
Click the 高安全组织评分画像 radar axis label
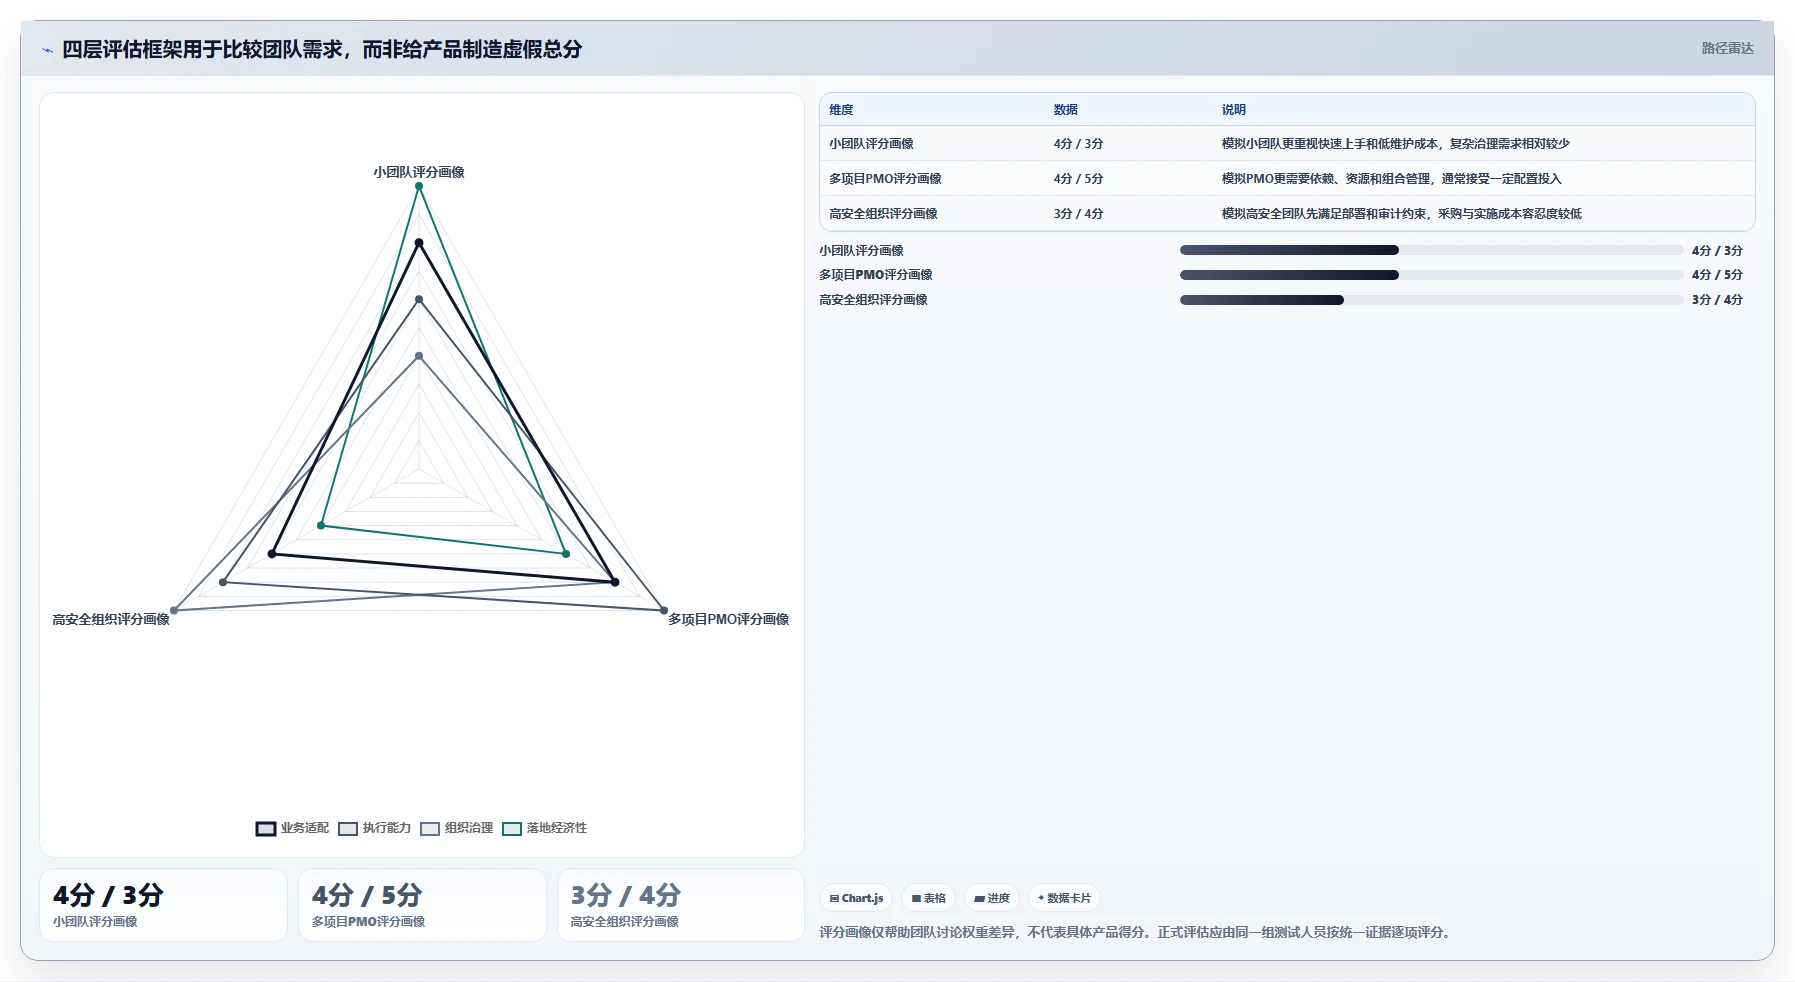111,620
